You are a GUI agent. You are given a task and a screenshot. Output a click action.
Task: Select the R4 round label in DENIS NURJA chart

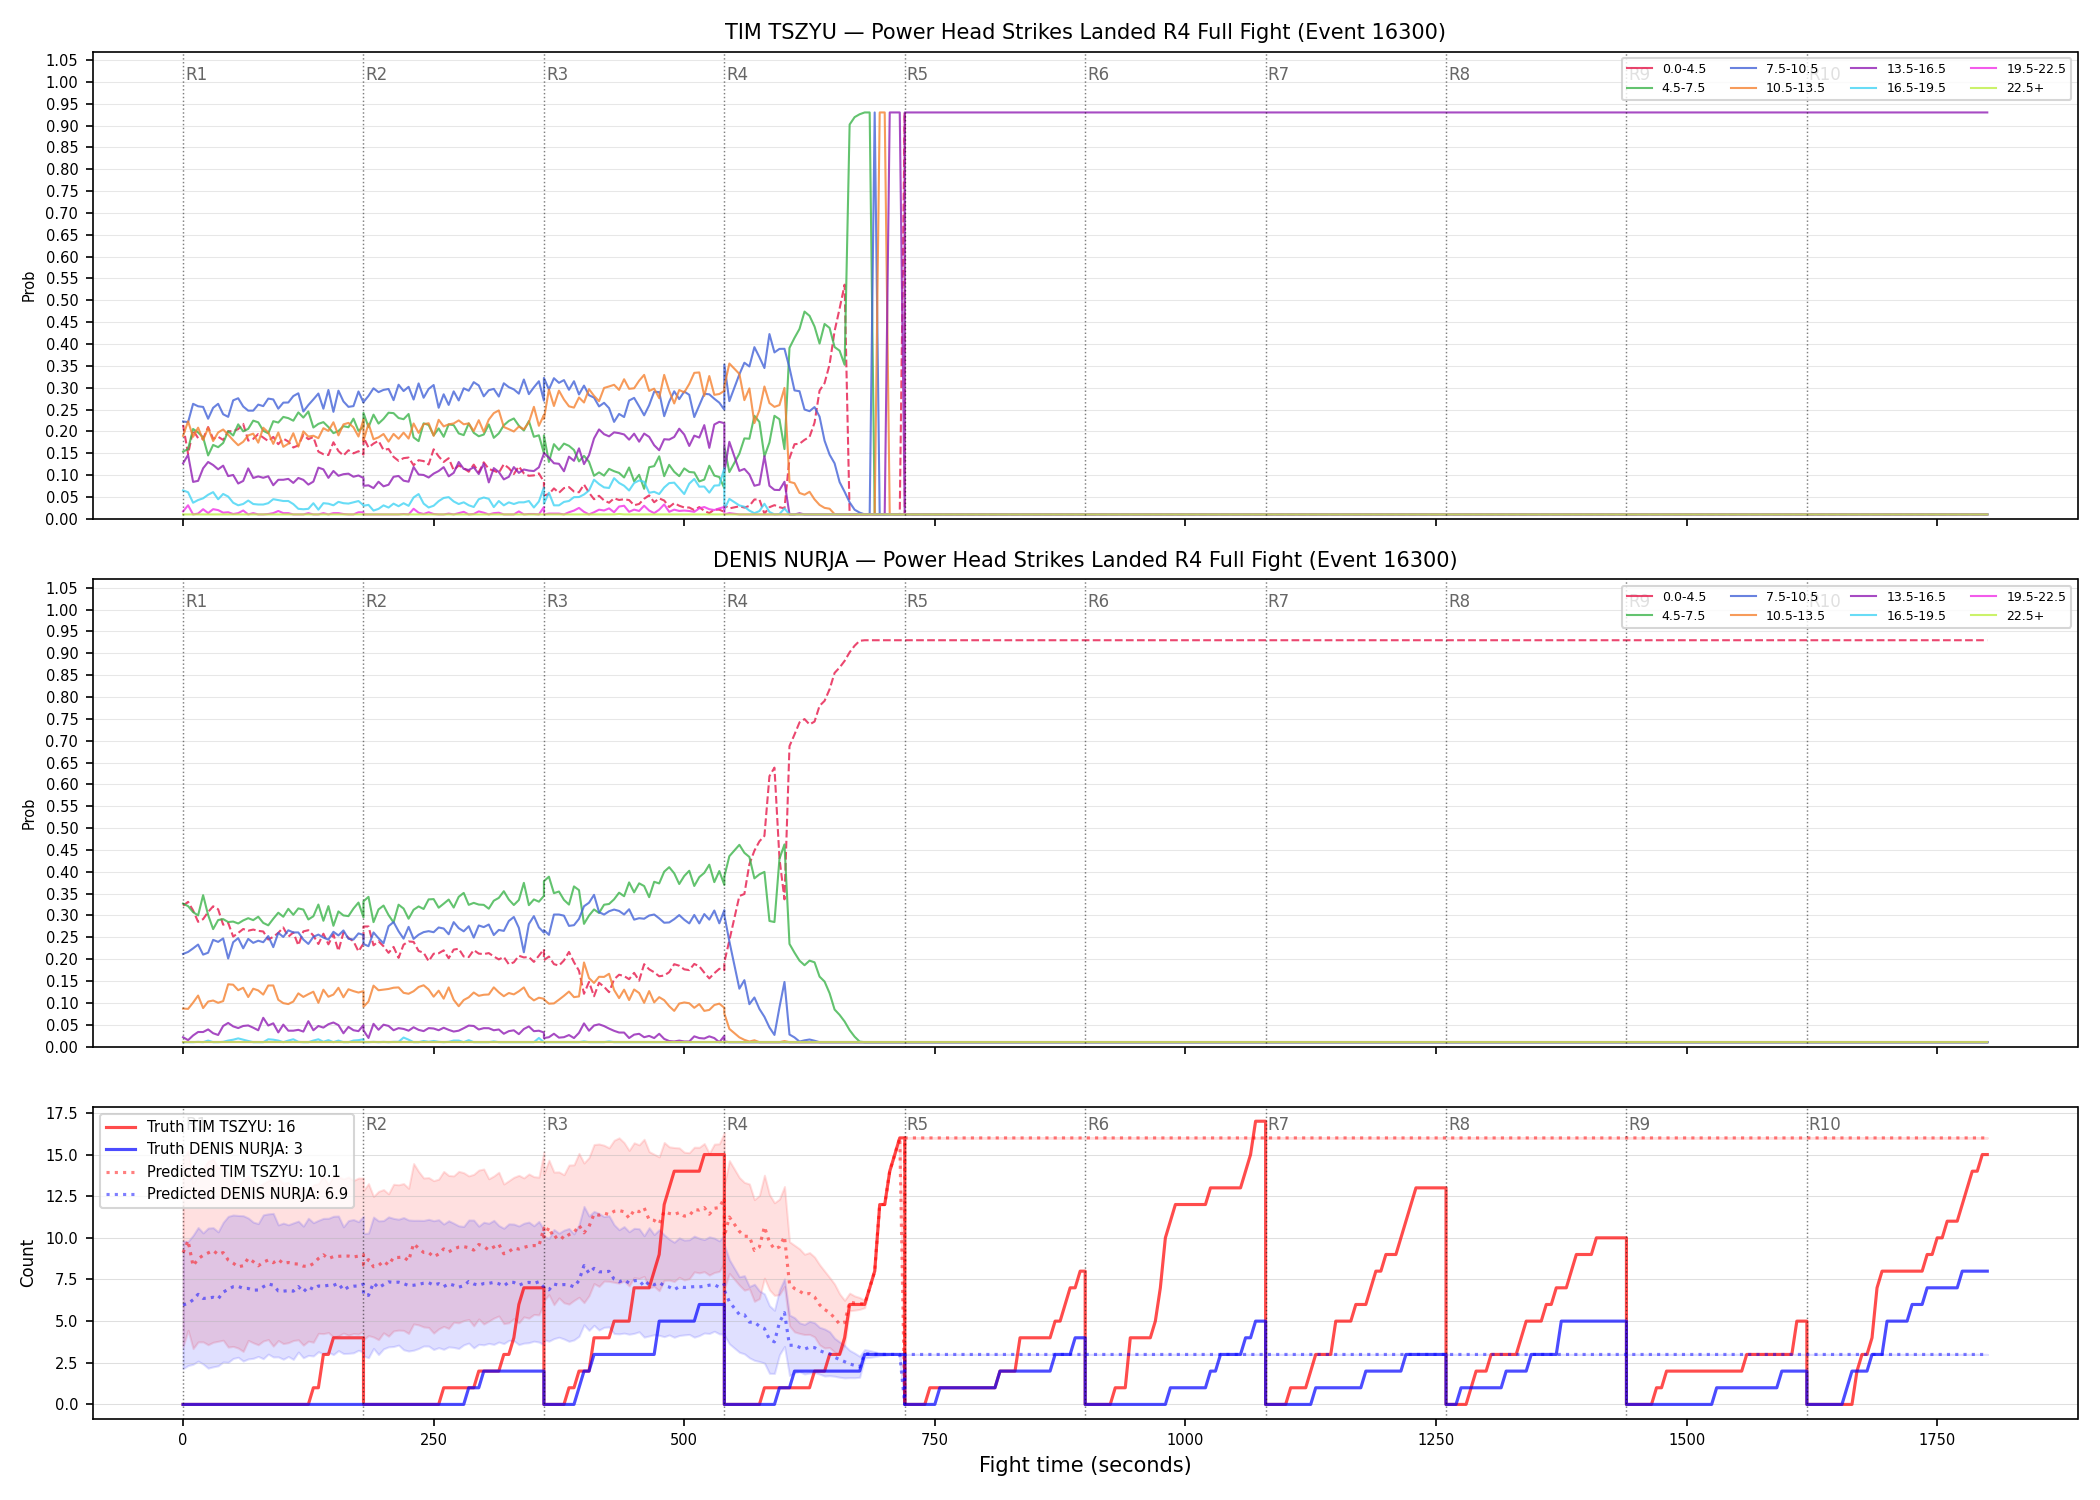737,601
